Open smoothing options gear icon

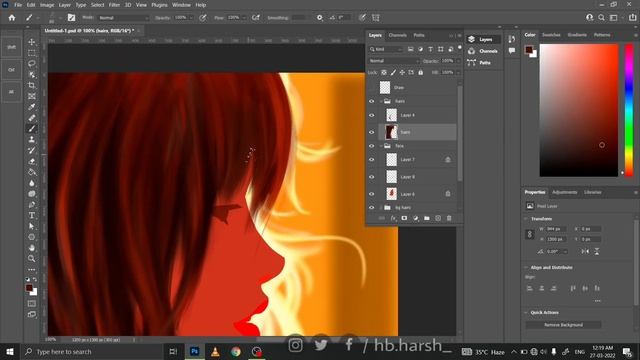(320, 18)
